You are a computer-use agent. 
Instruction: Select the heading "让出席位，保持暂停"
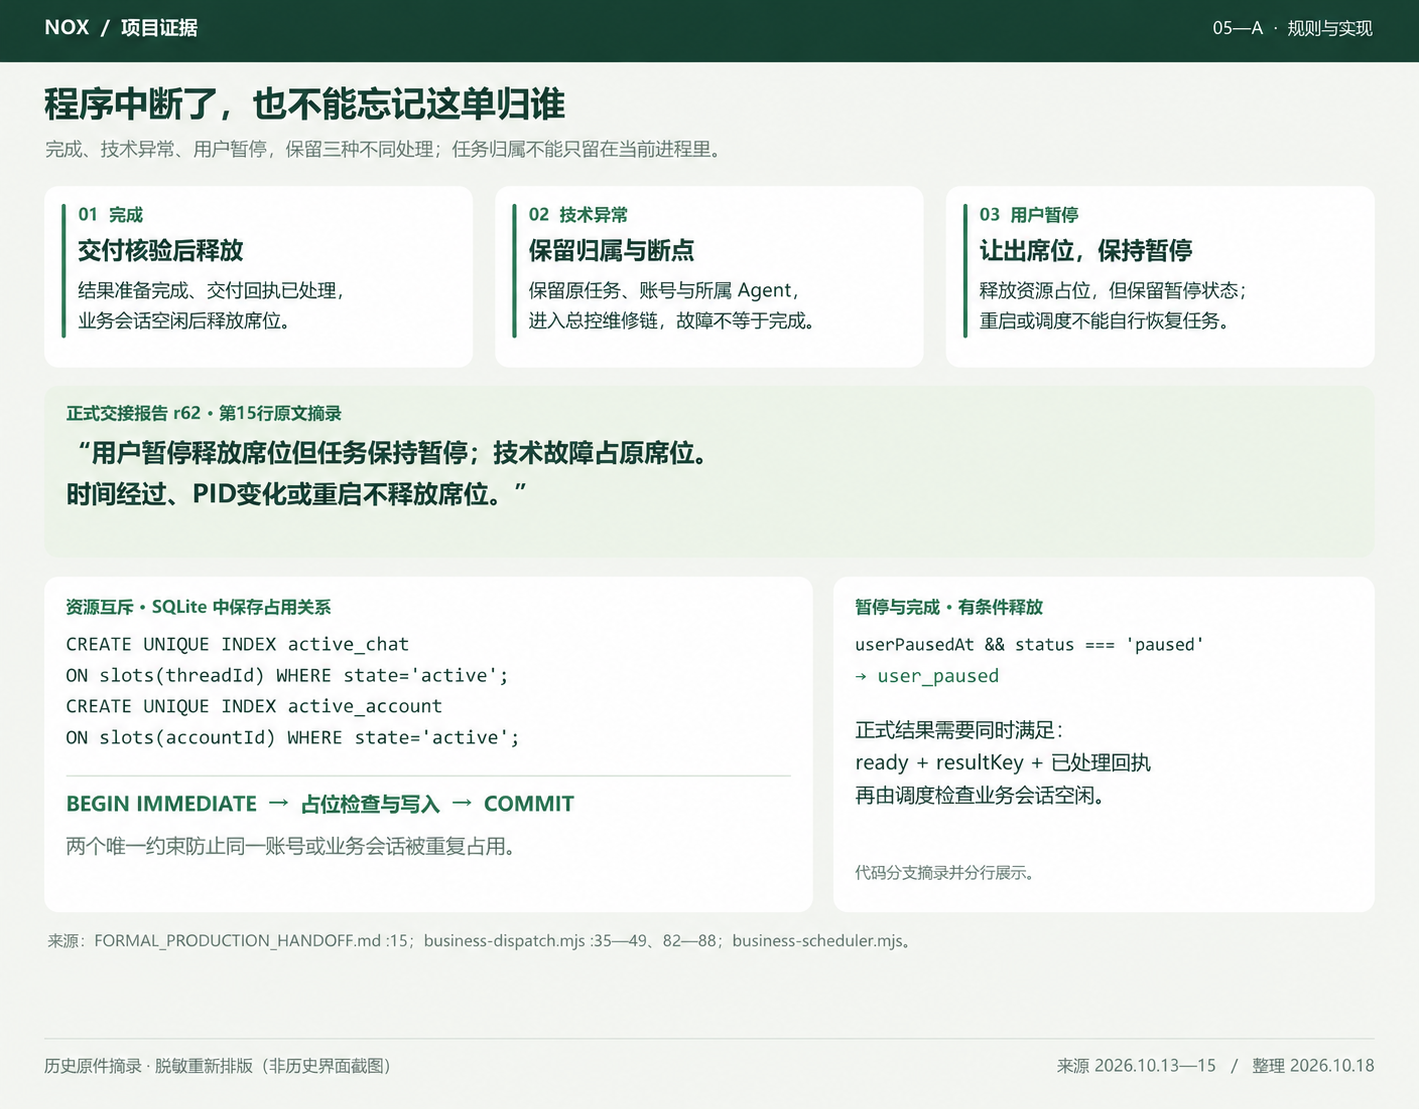click(1086, 250)
